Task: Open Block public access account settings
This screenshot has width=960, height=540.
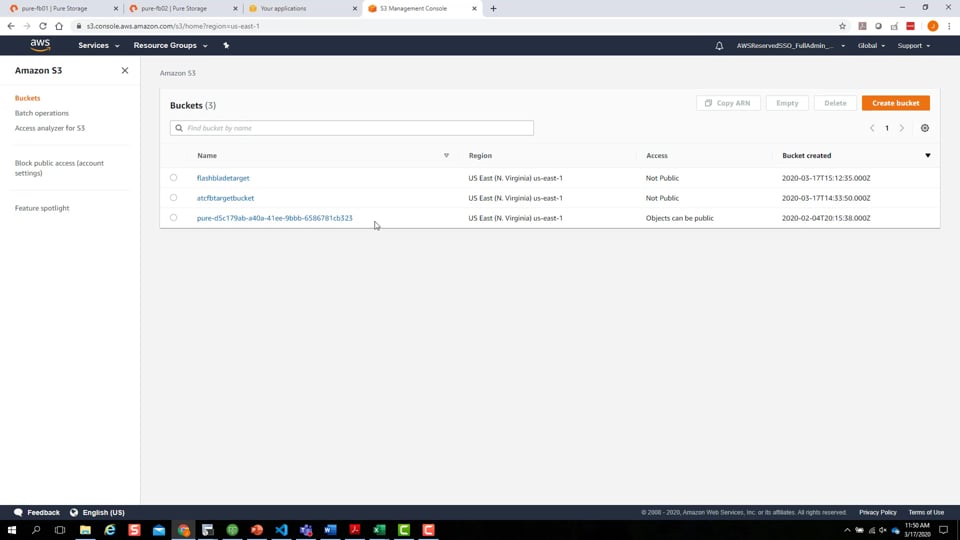Action: point(59,168)
